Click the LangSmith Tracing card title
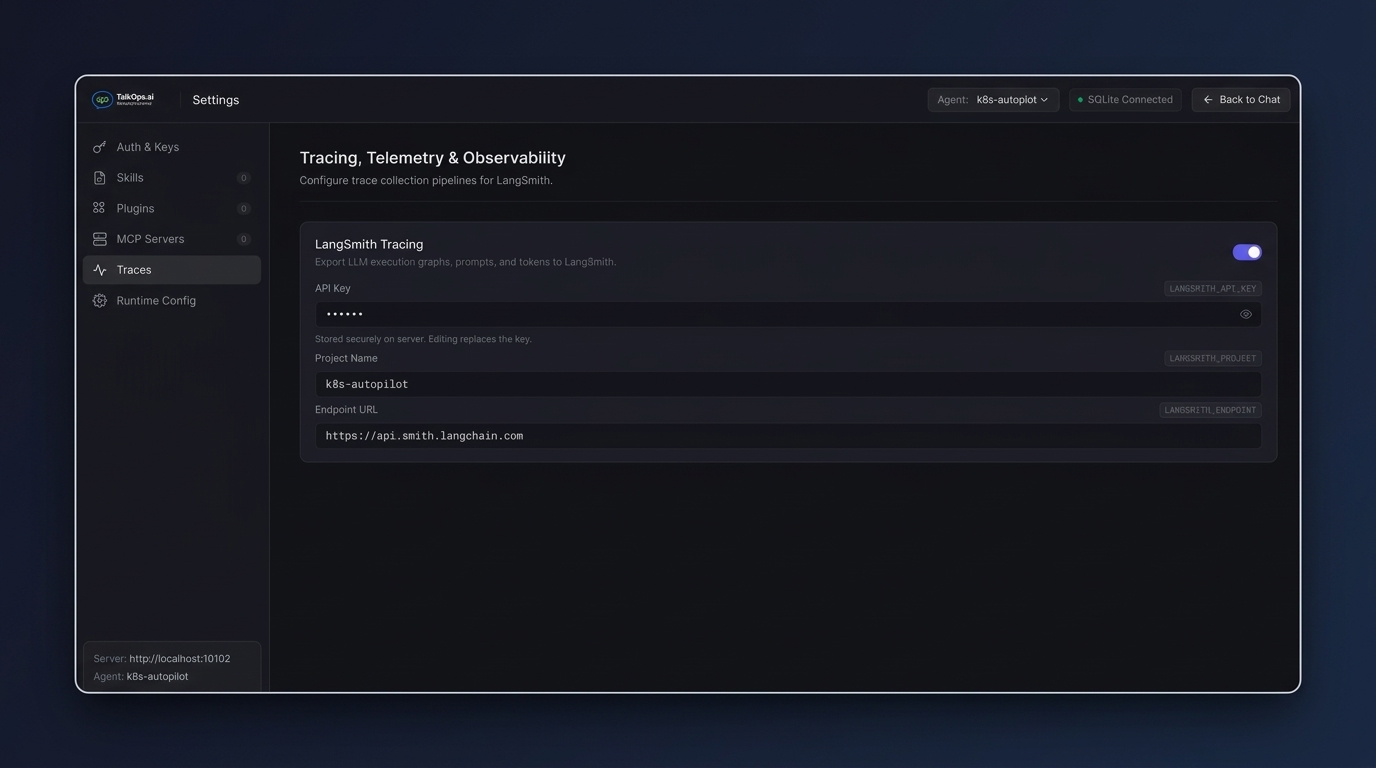 pyautogui.click(x=369, y=244)
